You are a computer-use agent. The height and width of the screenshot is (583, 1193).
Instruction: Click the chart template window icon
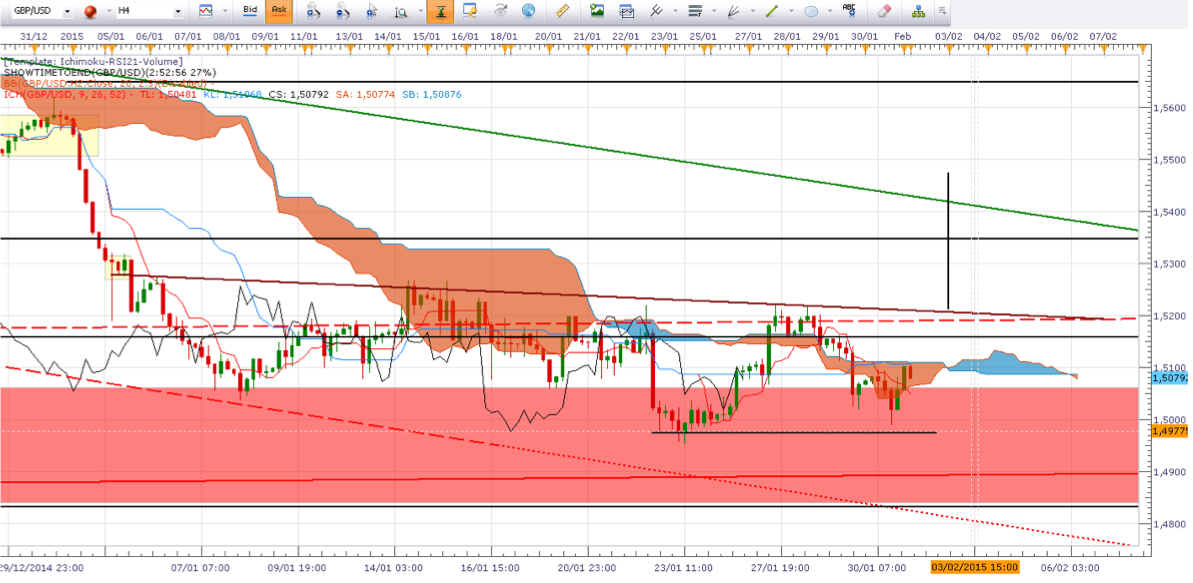[627, 11]
